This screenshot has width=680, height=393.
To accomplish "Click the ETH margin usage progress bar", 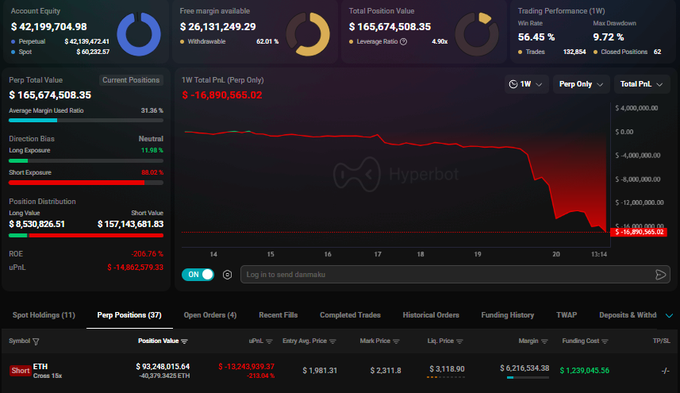I will [527, 378].
